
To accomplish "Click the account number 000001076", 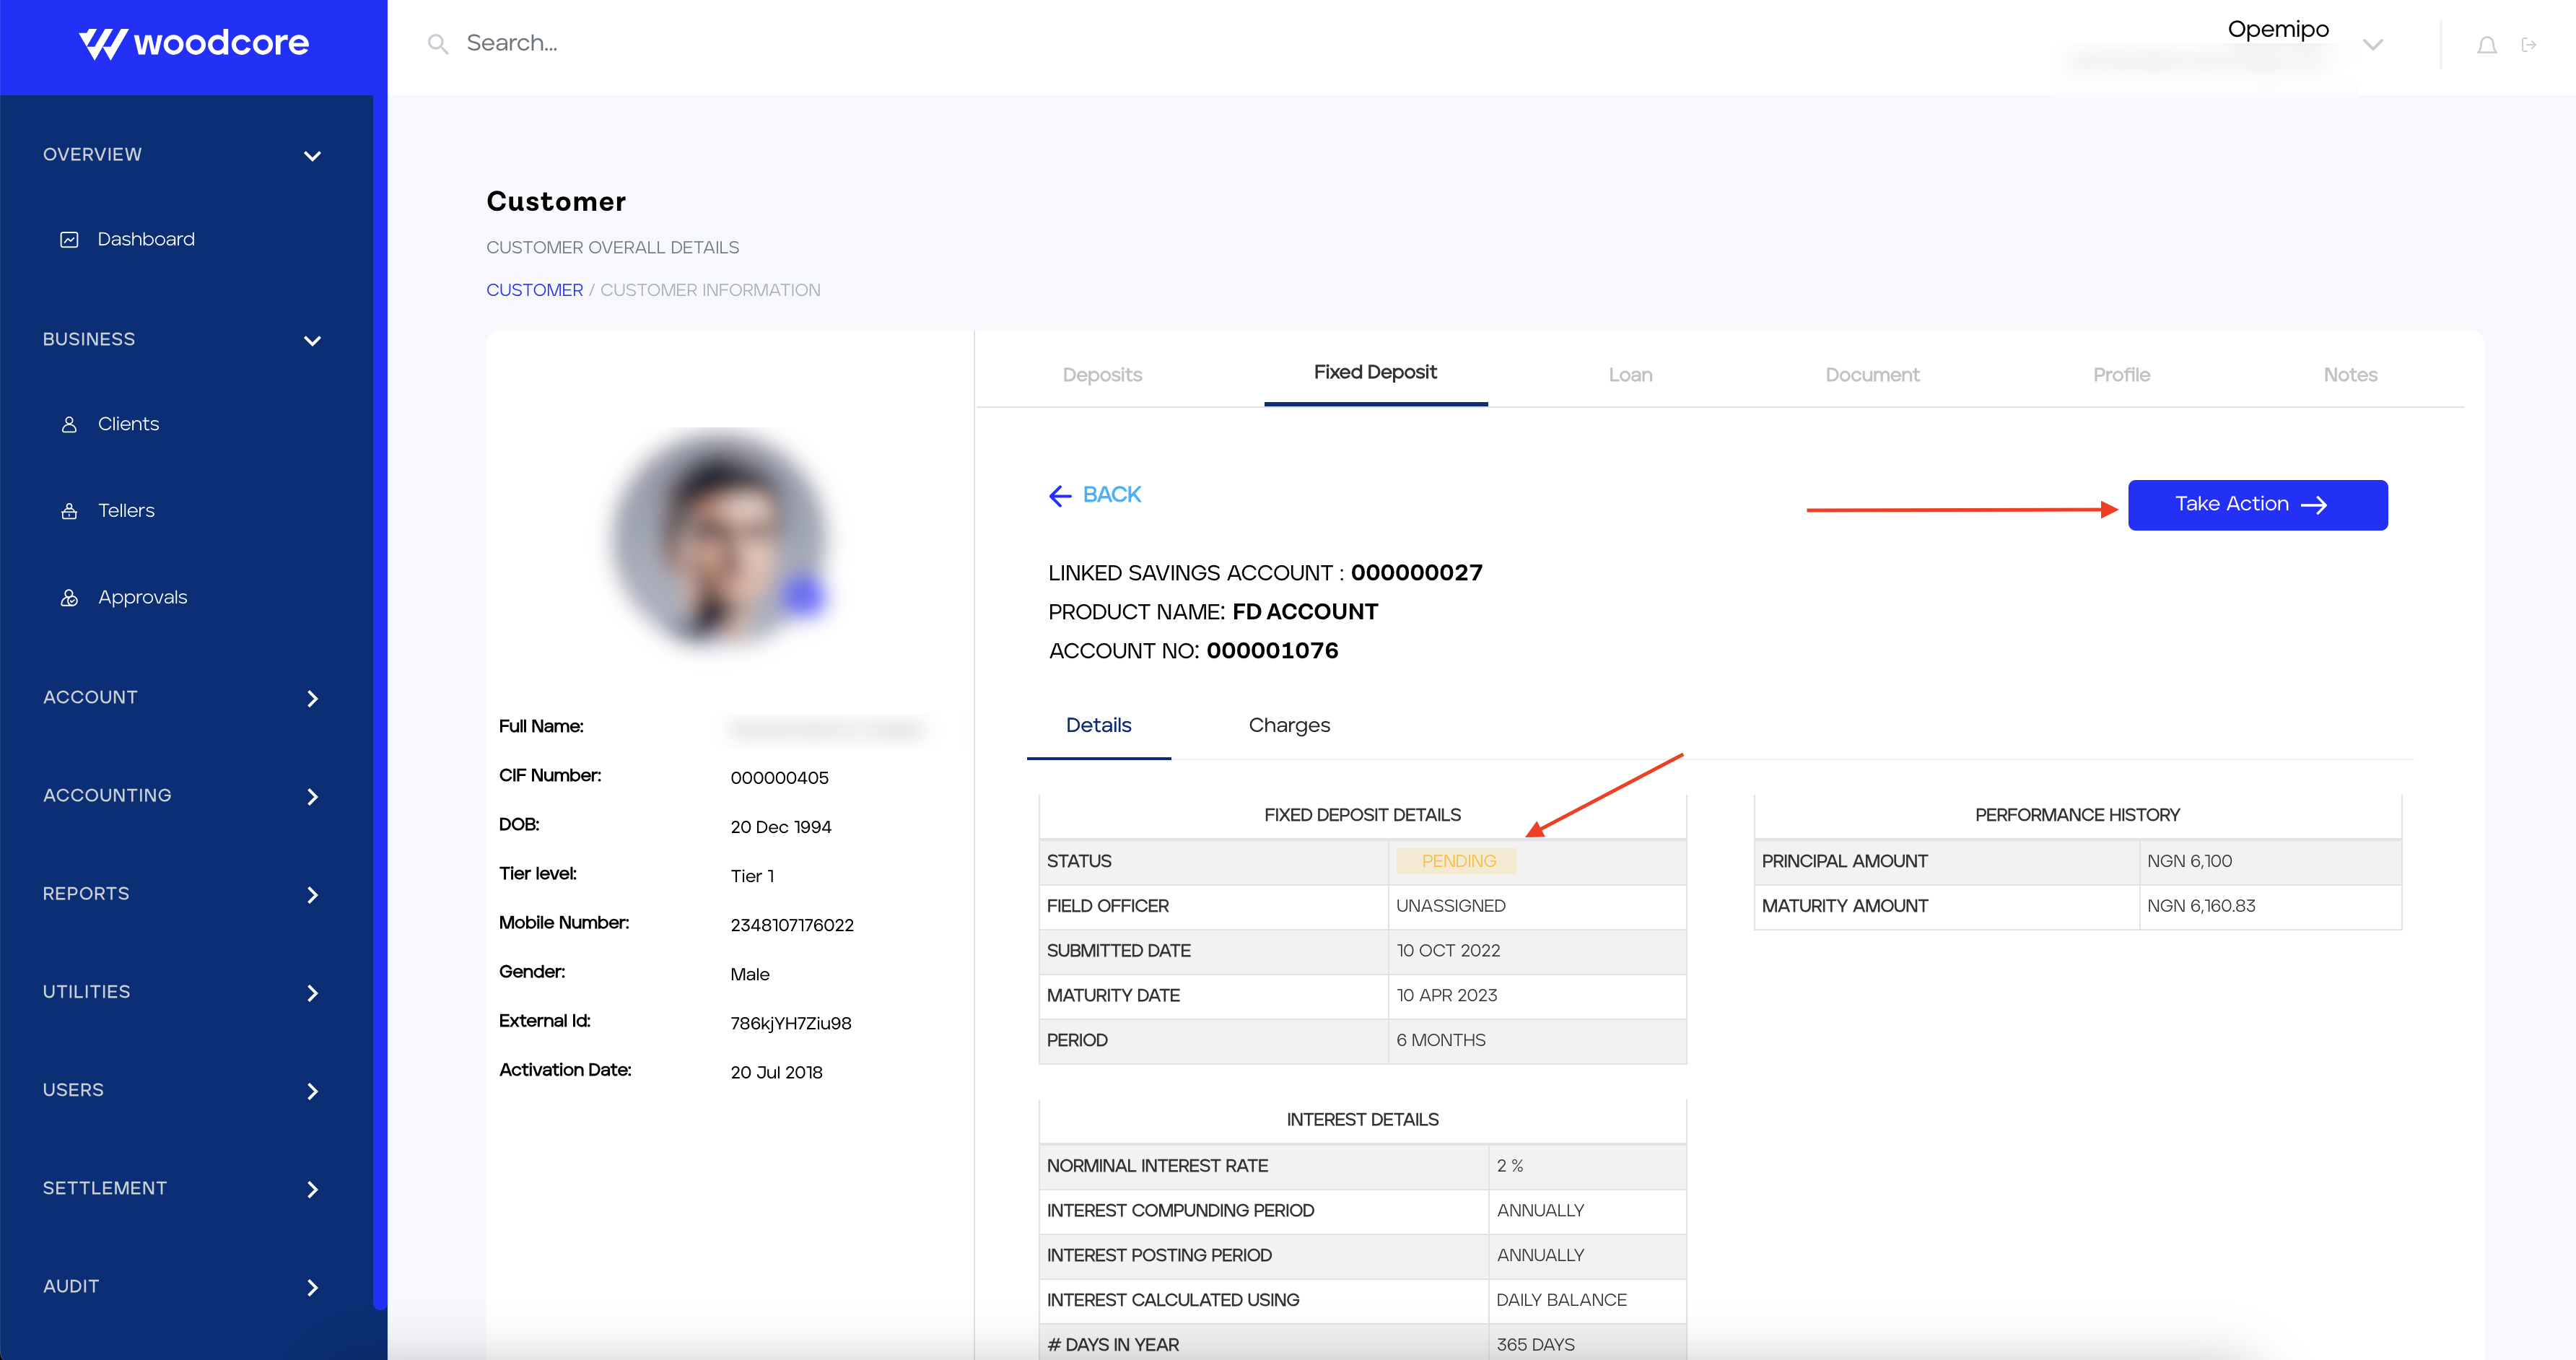I will 1272,651.
